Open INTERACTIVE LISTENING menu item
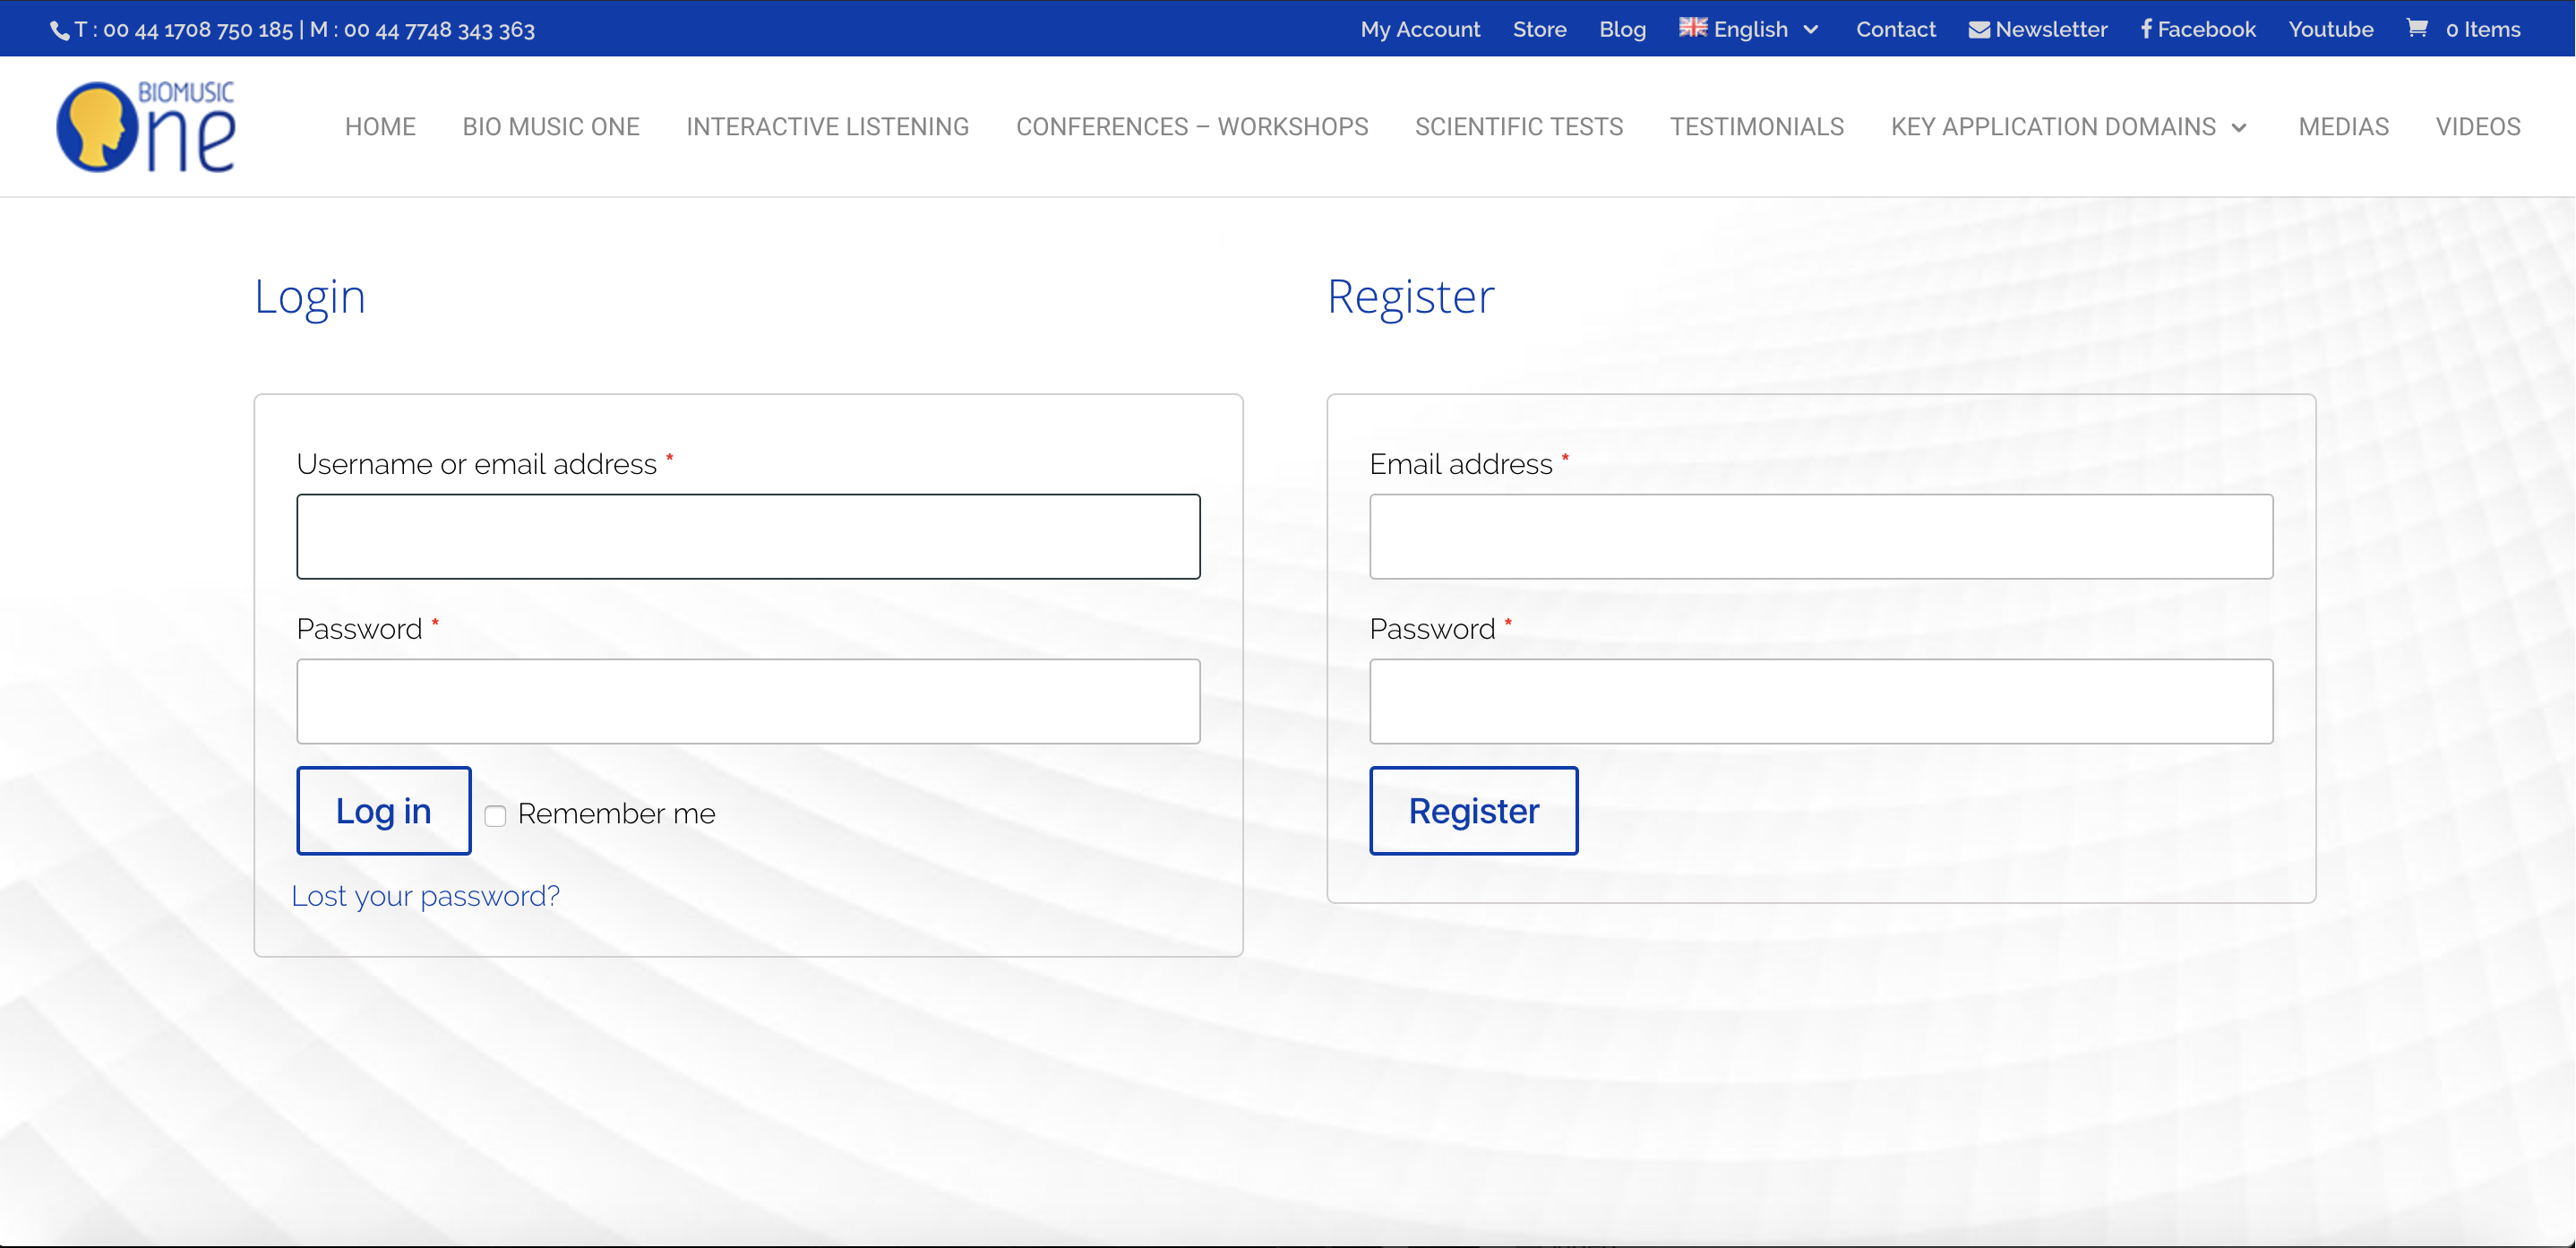 pos(827,127)
